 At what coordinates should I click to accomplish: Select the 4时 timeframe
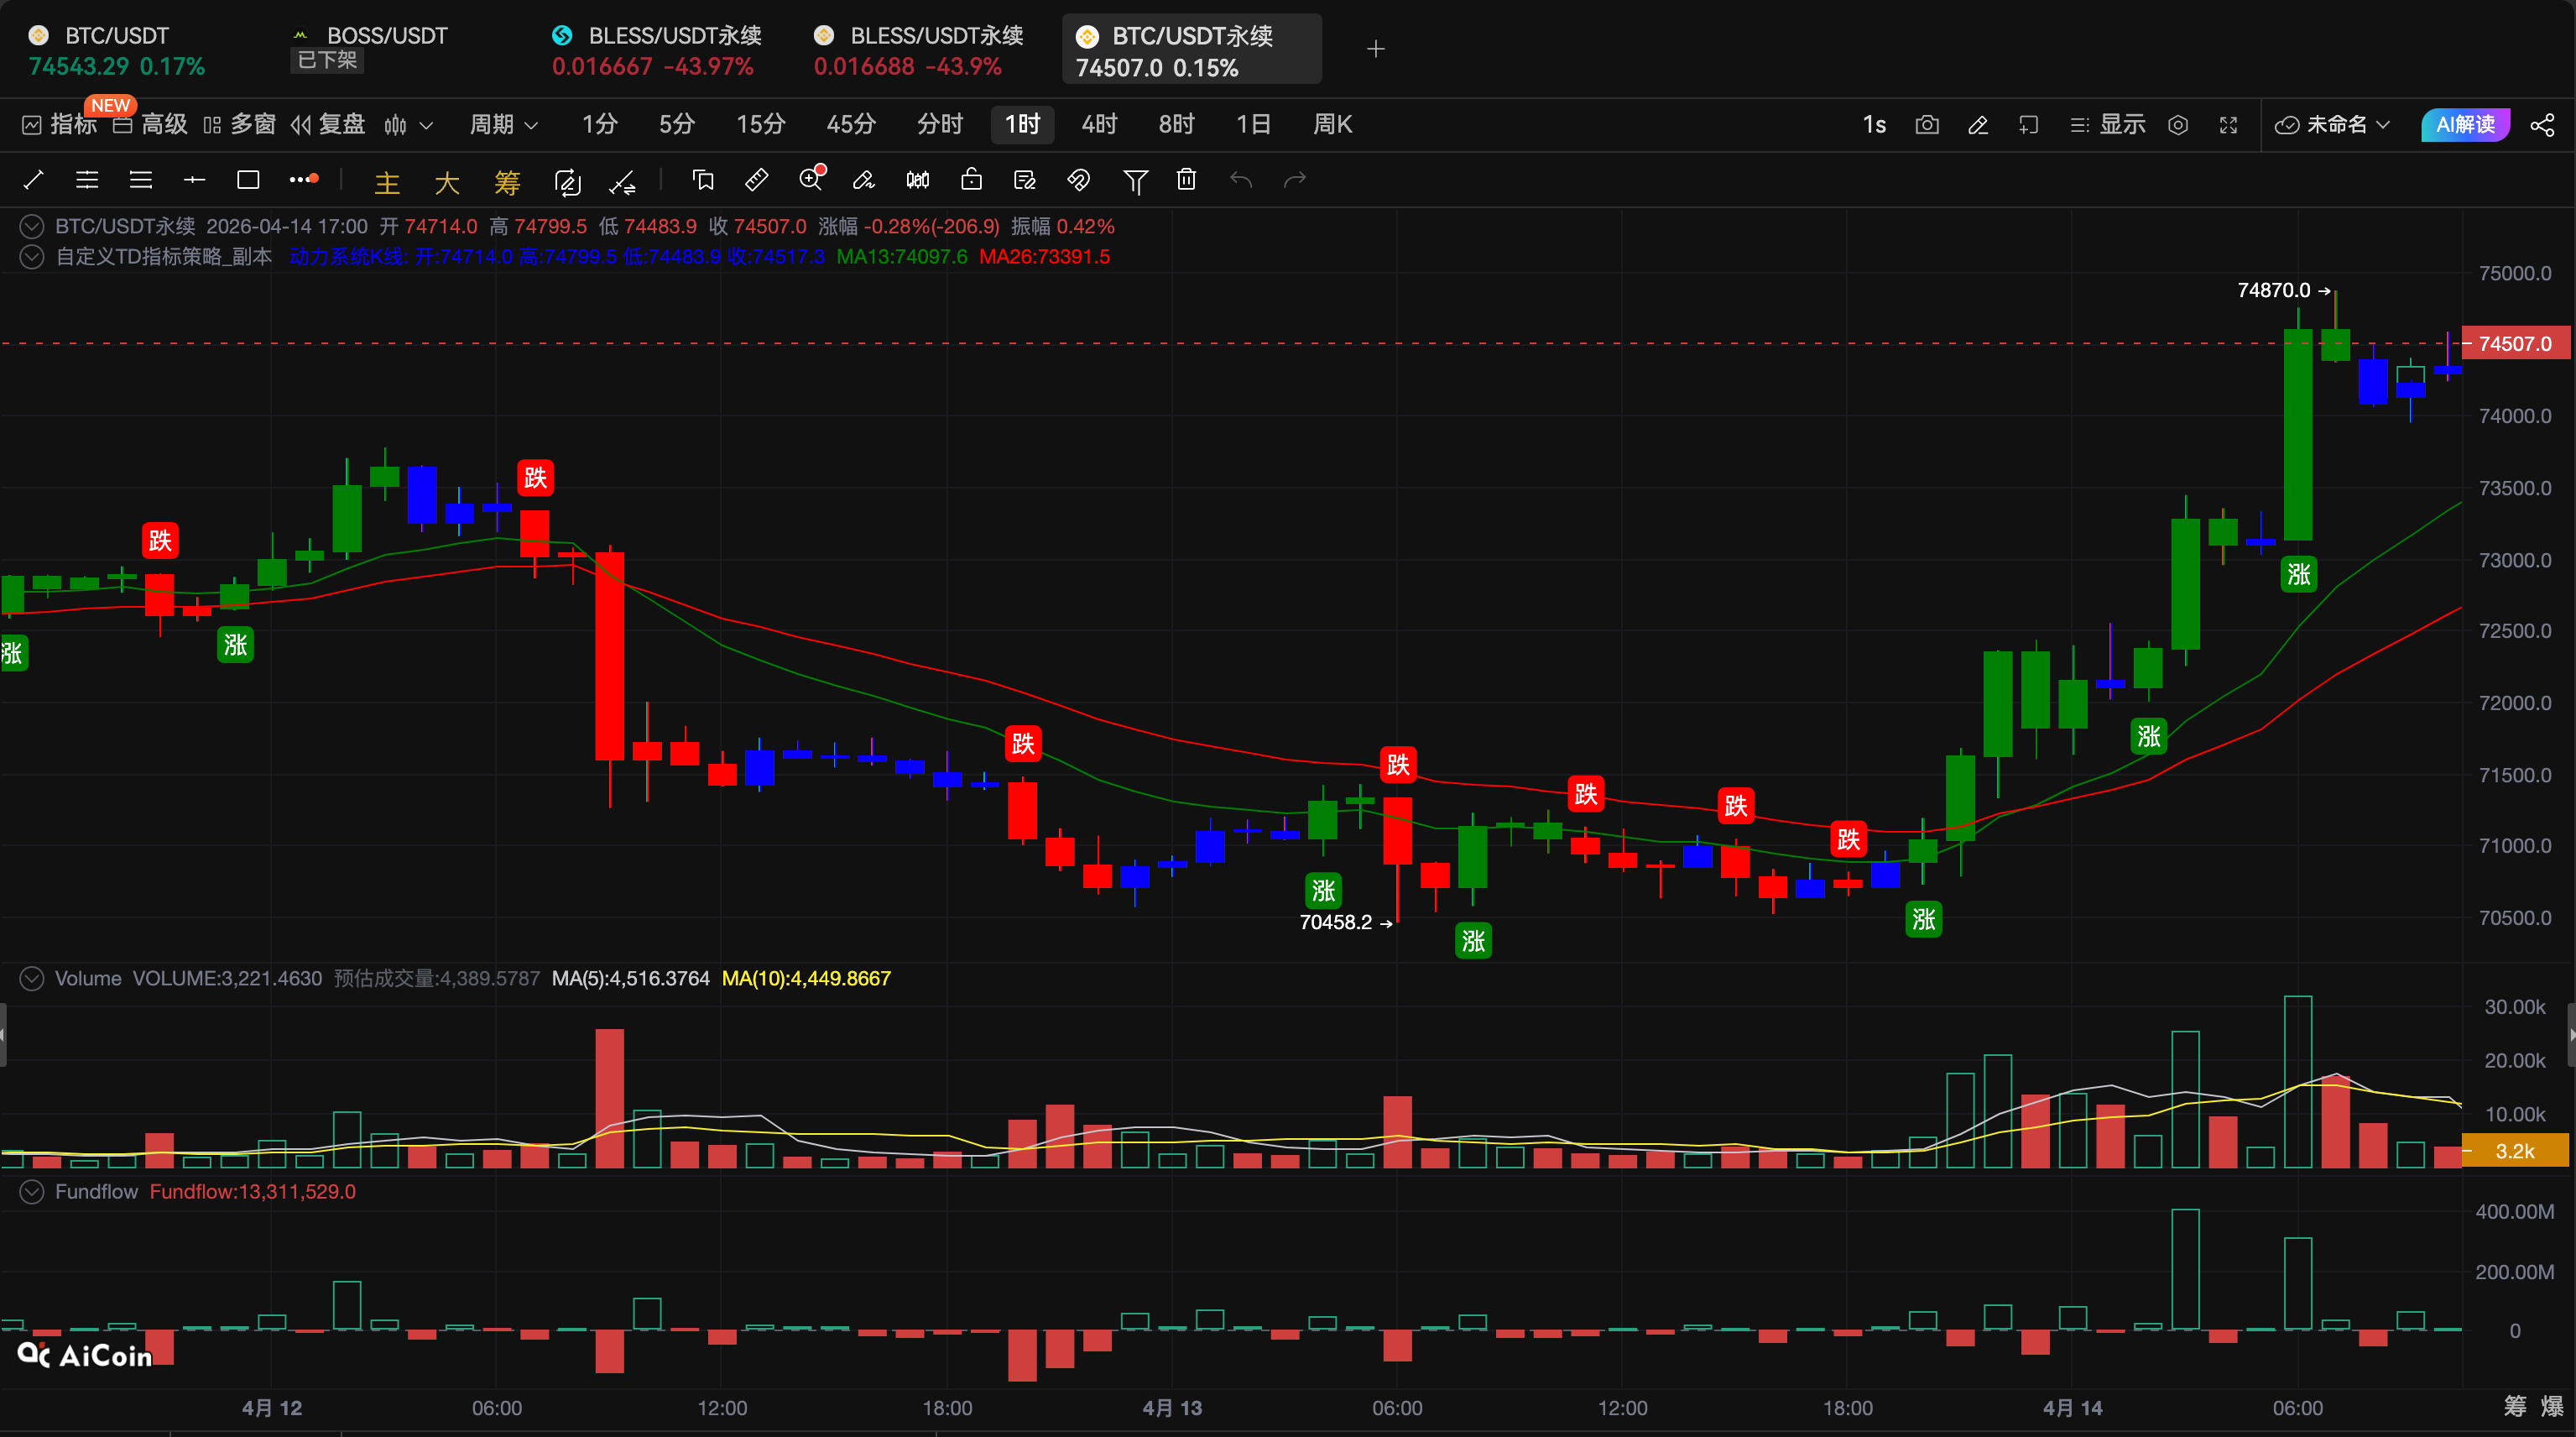[1098, 125]
